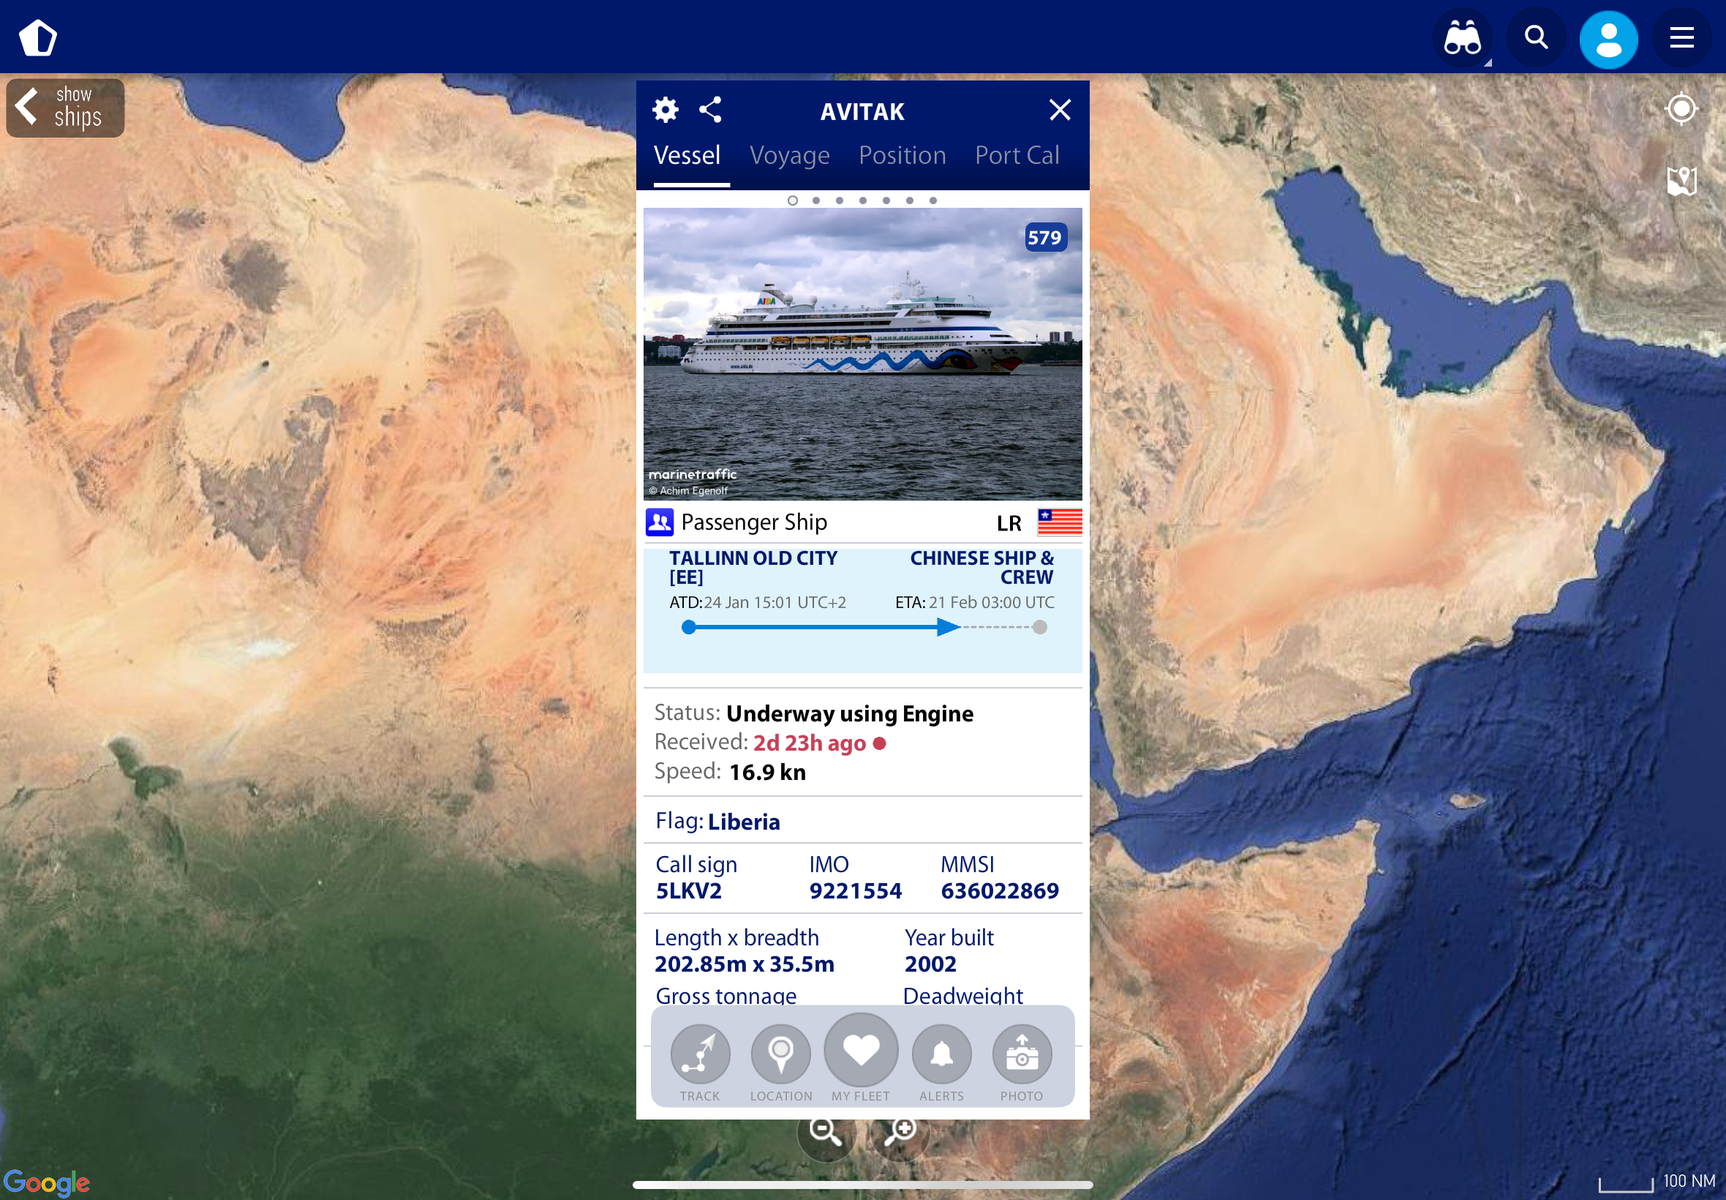
Task: Switch to the Position tab
Action: (x=902, y=156)
